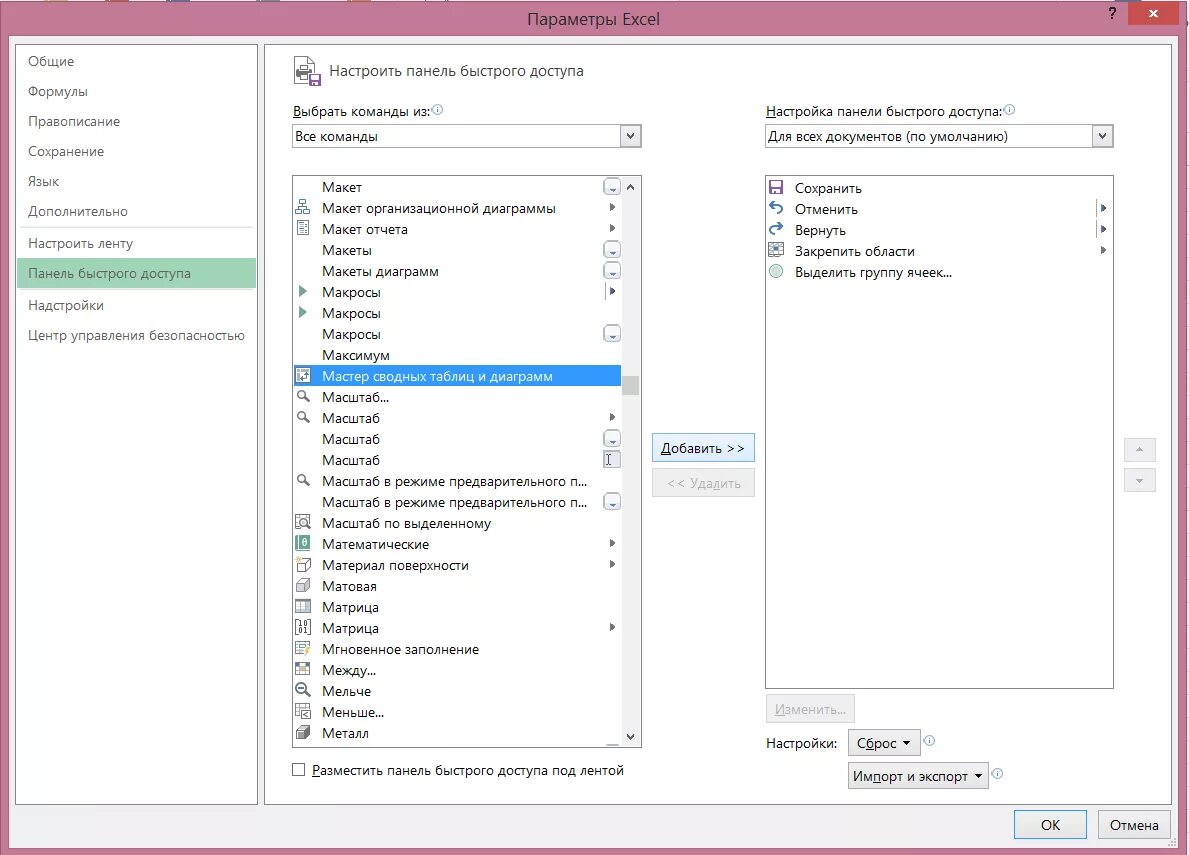Click the move-down arrow button
This screenshot has height=855, width=1189.
pos(1139,481)
